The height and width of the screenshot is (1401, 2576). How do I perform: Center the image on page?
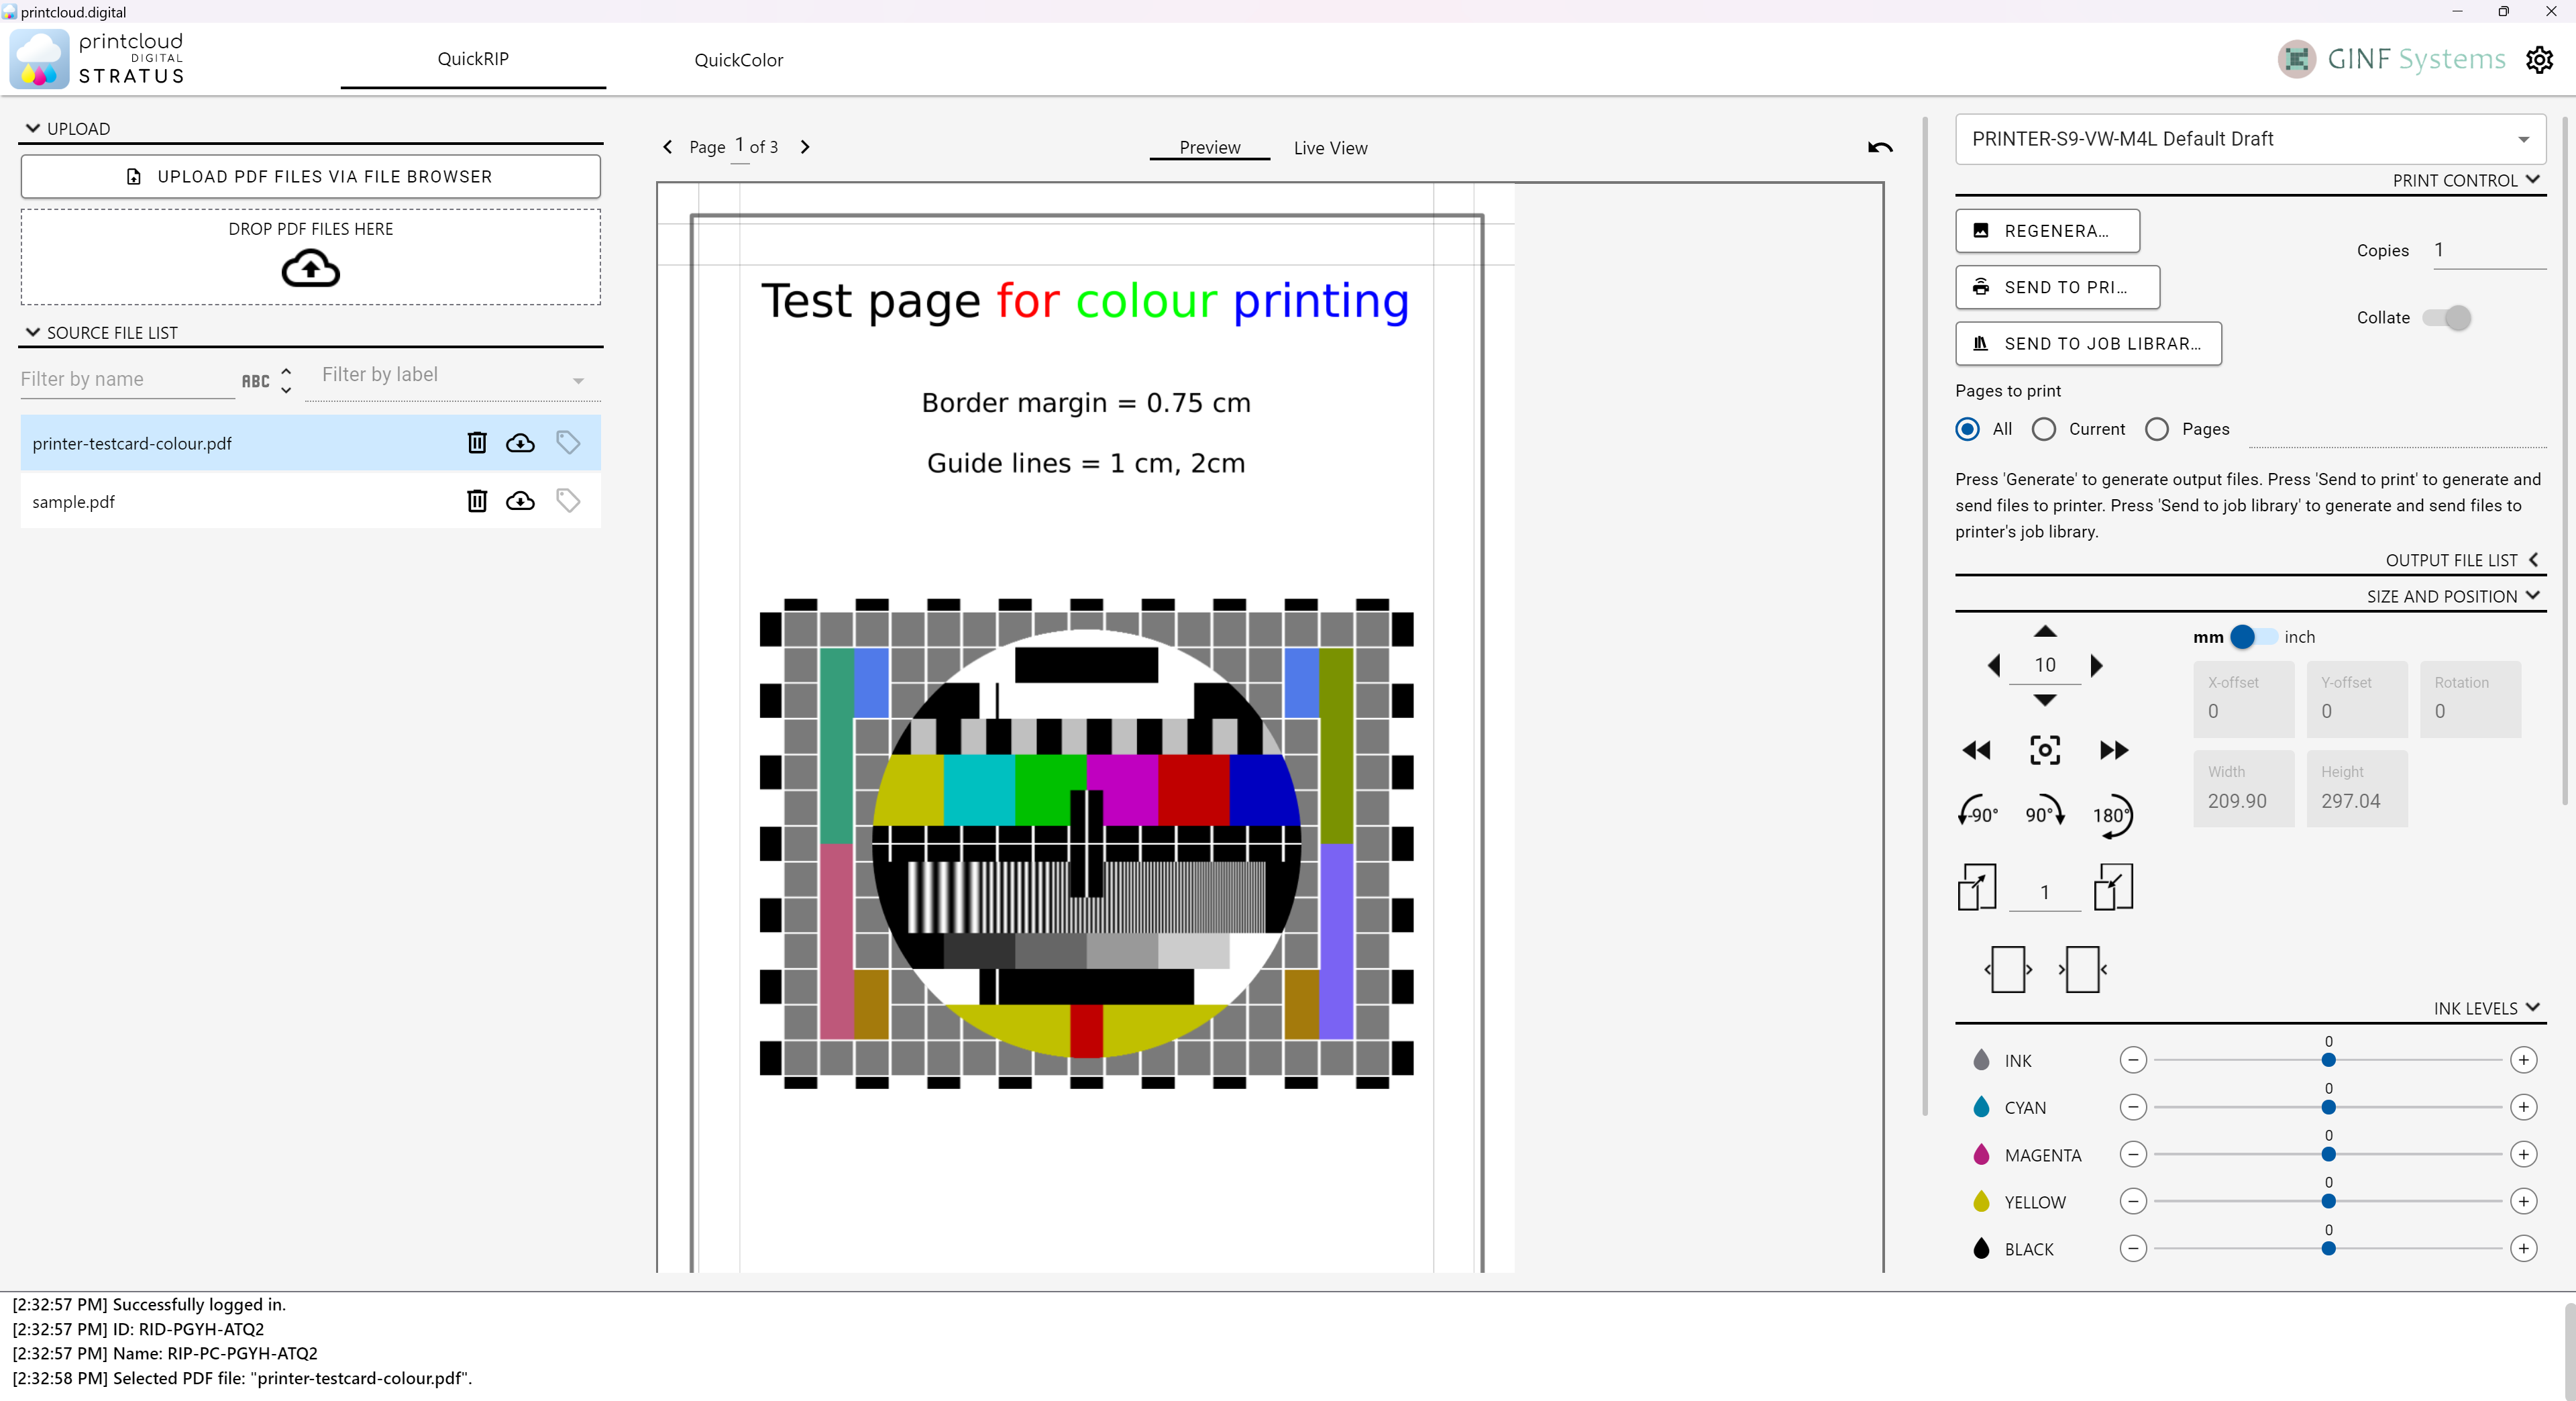pyautogui.click(x=2045, y=750)
